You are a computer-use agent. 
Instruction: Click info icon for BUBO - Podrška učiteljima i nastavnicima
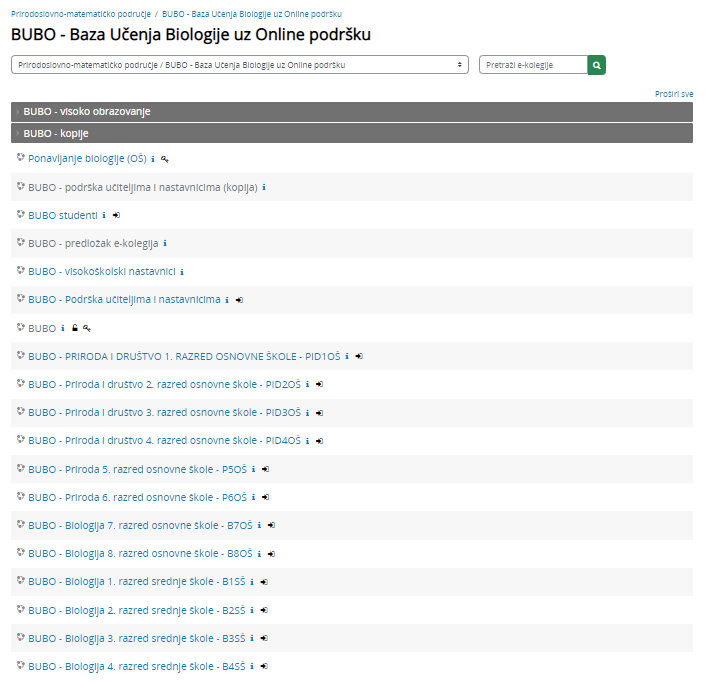tap(227, 300)
